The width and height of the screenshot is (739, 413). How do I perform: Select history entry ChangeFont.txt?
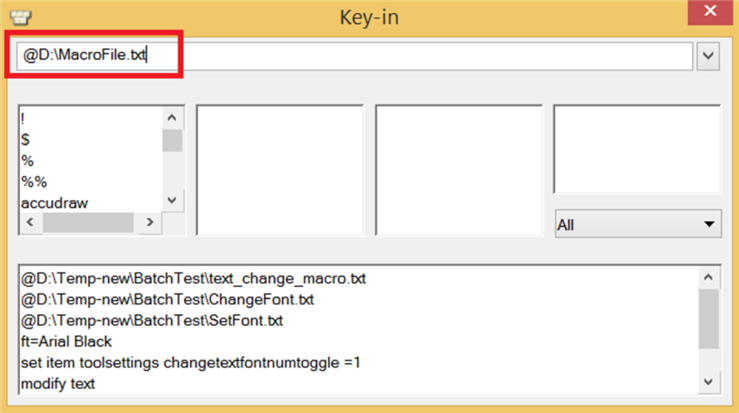(167, 300)
